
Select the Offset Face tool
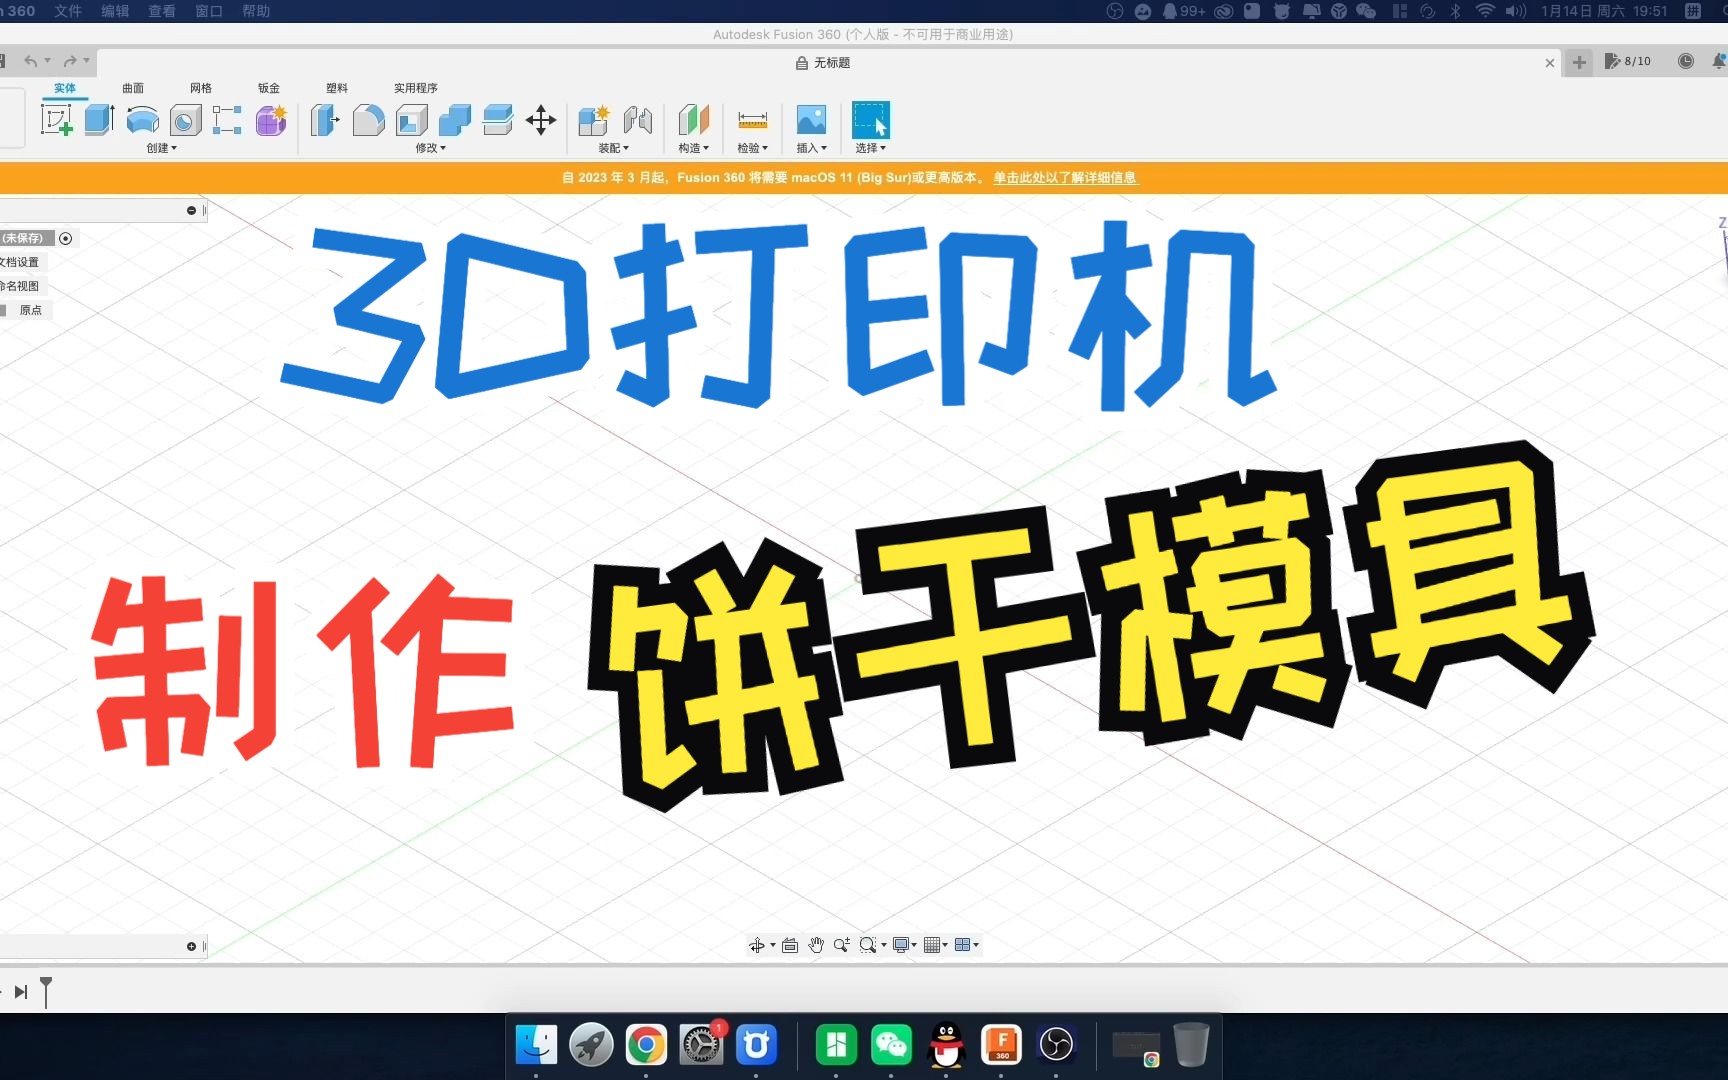[x=497, y=121]
